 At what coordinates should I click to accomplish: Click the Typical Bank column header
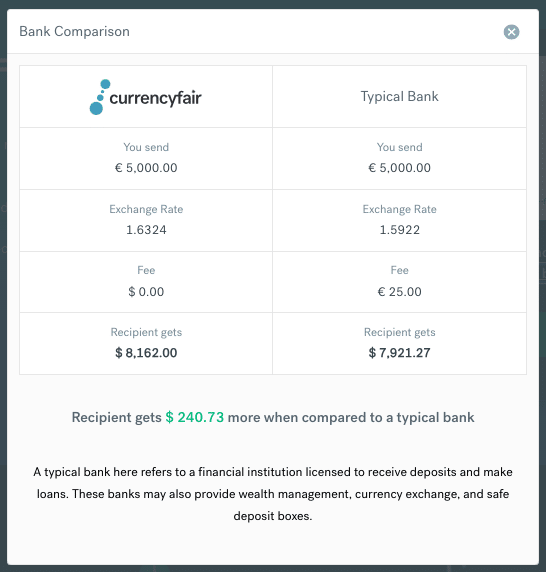(x=399, y=96)
